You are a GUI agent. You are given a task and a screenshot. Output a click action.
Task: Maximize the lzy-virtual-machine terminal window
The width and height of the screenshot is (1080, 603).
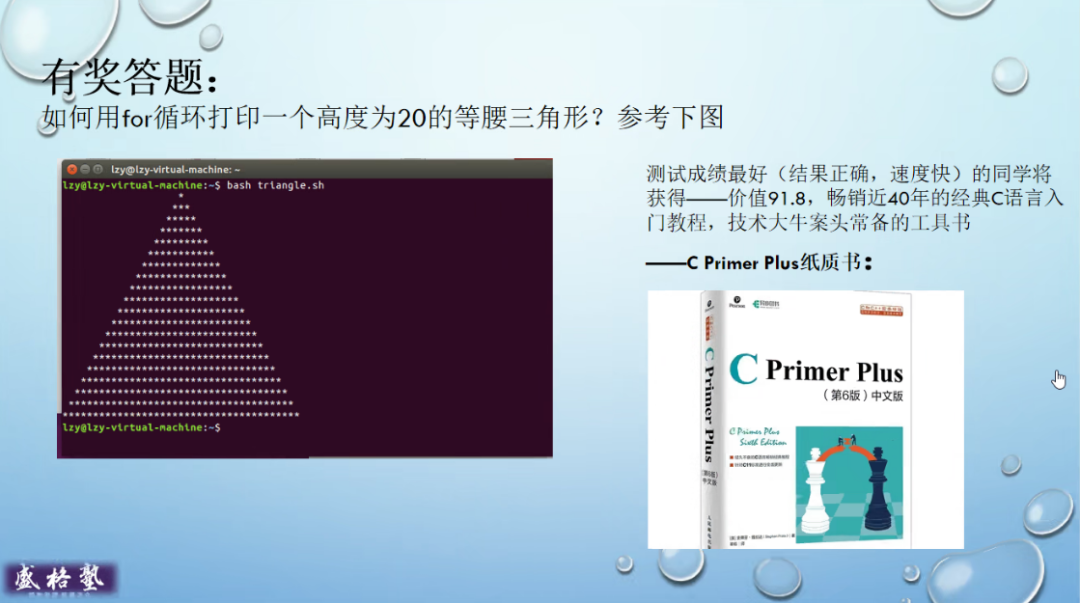(98, 169)
